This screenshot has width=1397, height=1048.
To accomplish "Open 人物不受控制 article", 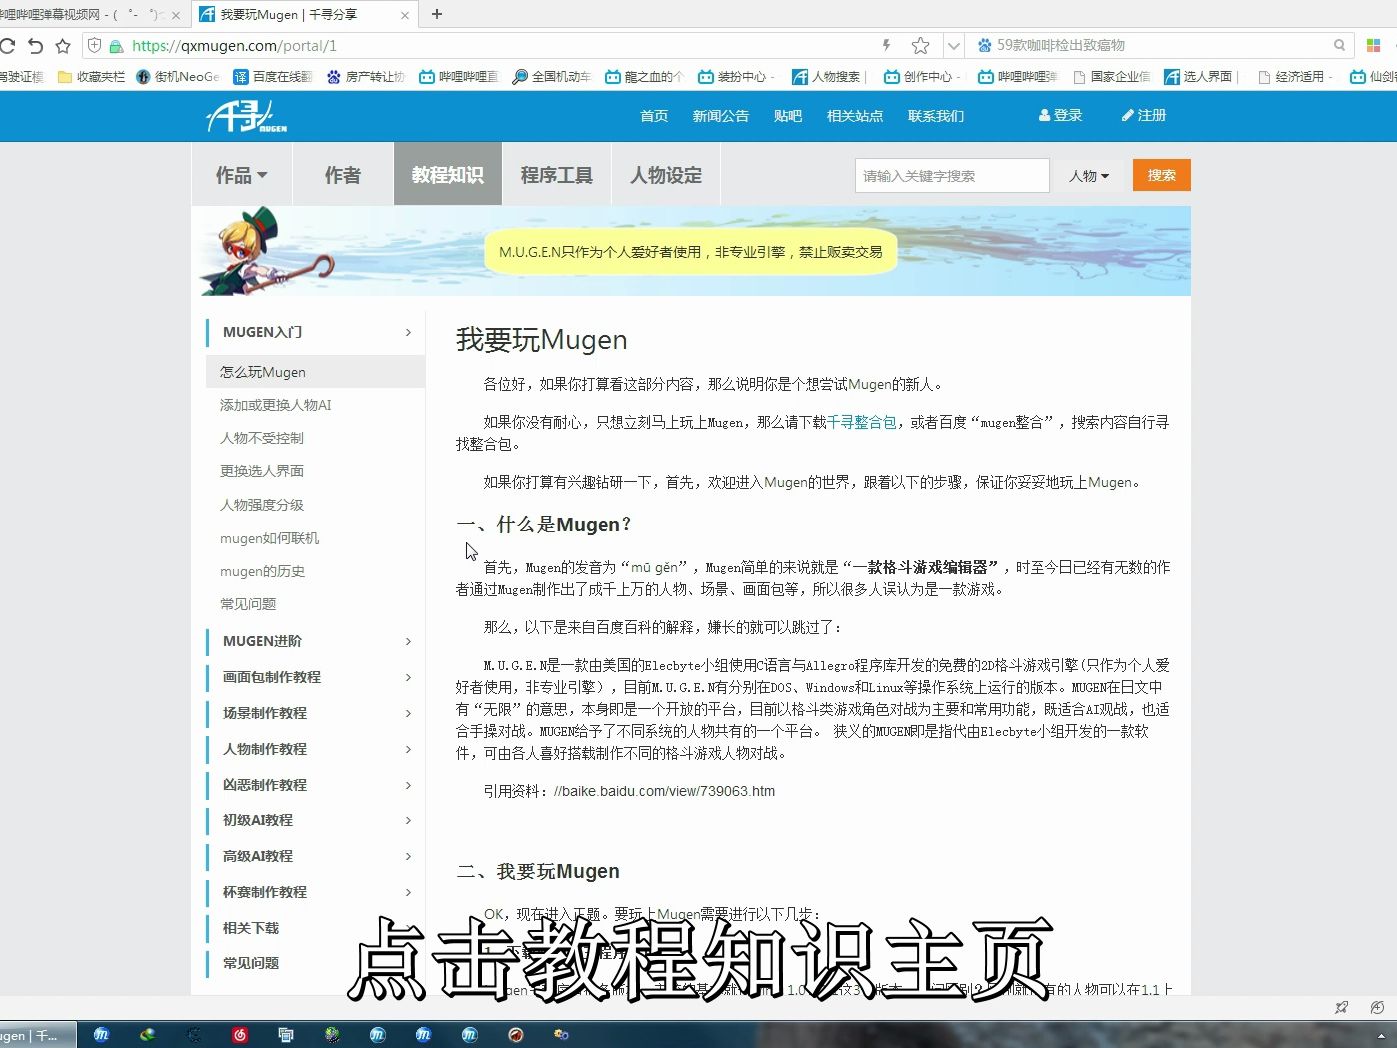I will 262,438.
